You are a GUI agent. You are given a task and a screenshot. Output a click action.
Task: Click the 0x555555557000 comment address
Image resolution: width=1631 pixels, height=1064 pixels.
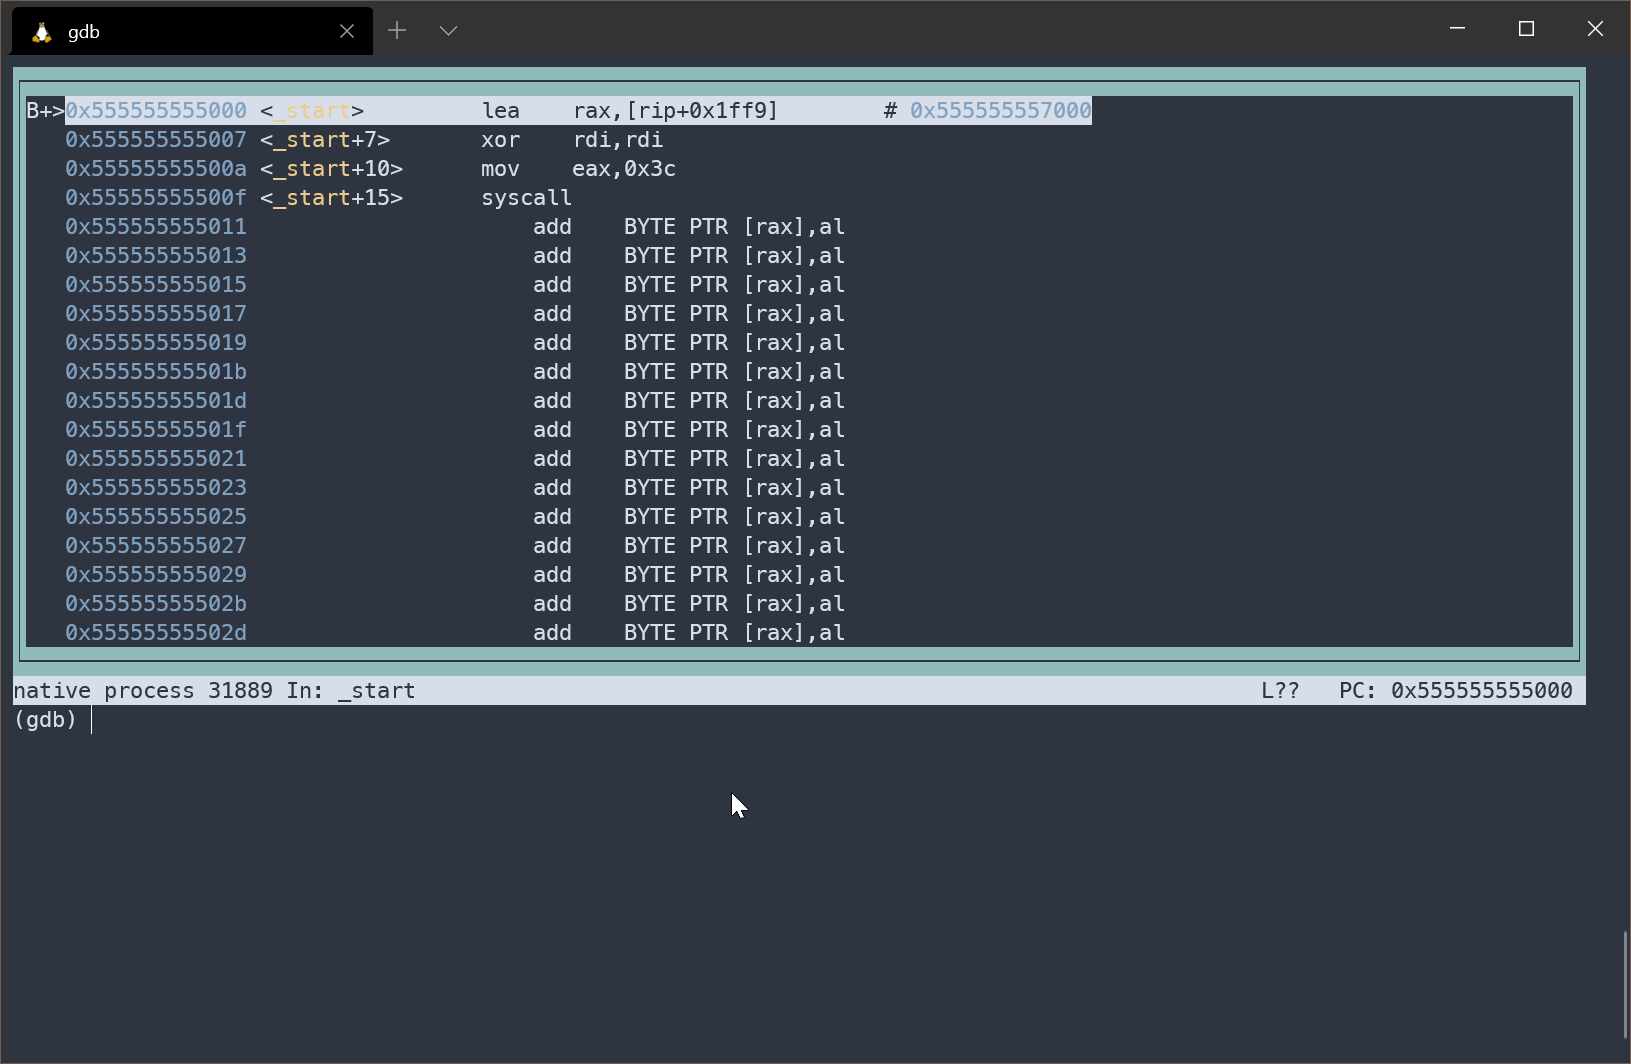coord(1000,111)
